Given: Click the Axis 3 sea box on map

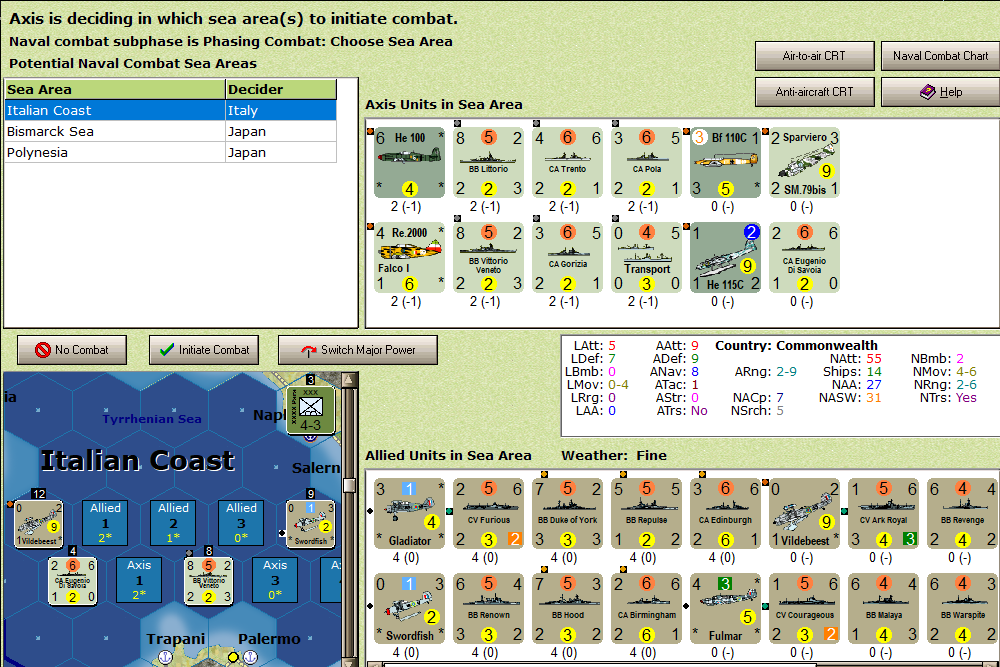Looking at the screenshot, I should pyautogui.click(x=275, y=580).
